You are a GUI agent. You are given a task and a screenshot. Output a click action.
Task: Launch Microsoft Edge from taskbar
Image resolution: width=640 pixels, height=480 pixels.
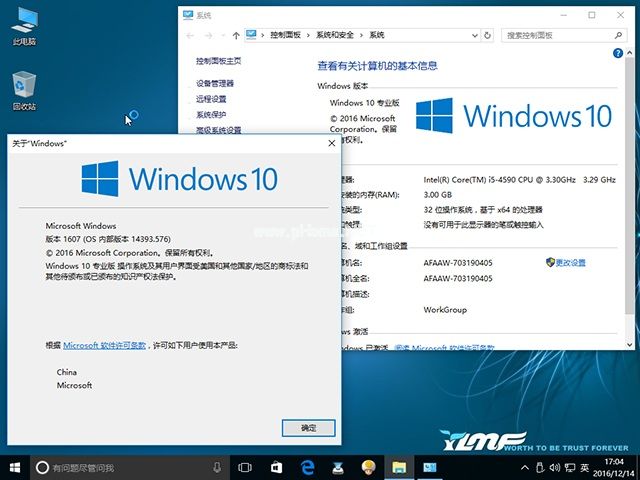(x=307, y=468)
